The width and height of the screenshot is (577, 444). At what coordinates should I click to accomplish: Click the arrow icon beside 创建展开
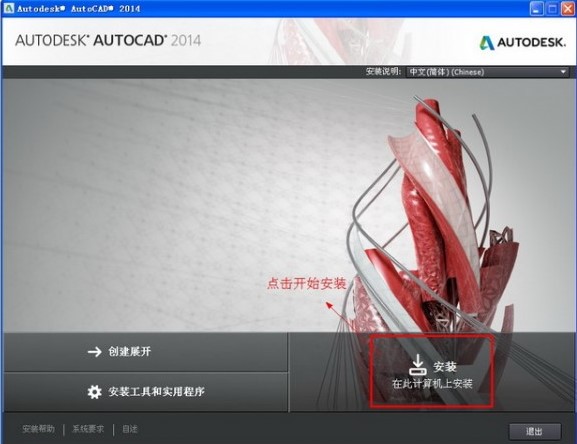coord(95,352)
